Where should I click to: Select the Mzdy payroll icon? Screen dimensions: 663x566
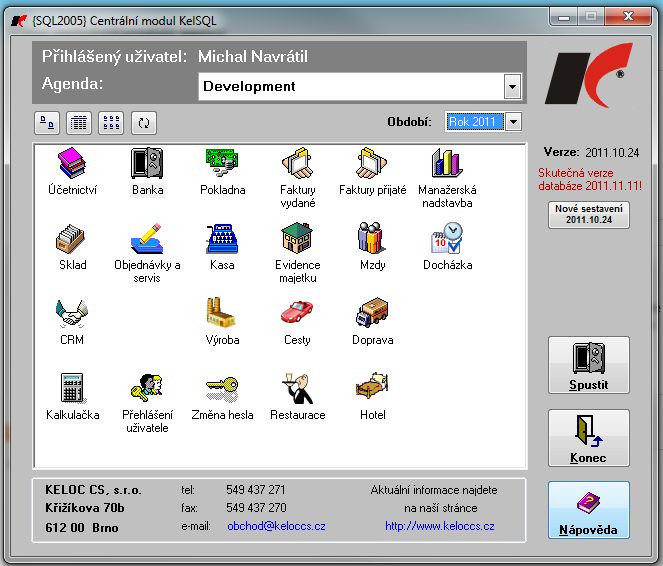(x=372, y=246)
